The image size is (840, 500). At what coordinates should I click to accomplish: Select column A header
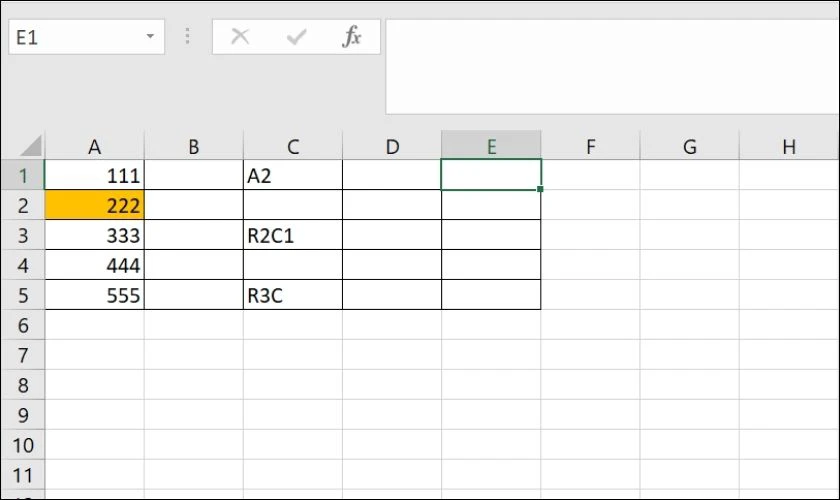[94, 146]
